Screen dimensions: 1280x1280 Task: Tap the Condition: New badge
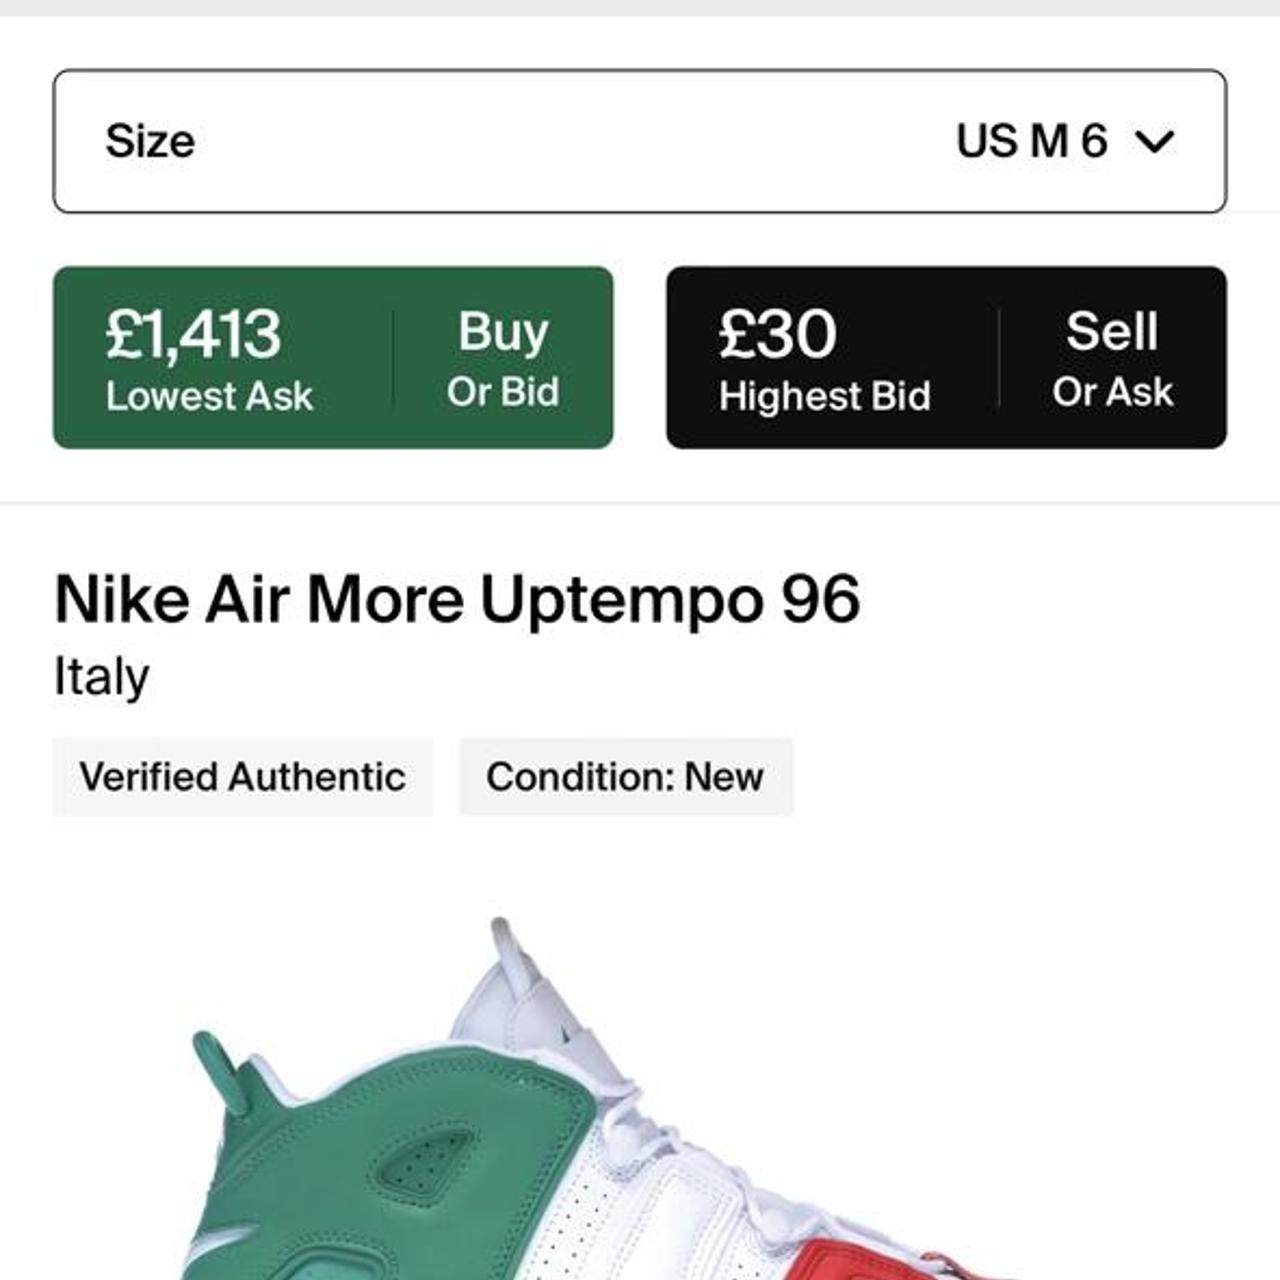(625, 777)
